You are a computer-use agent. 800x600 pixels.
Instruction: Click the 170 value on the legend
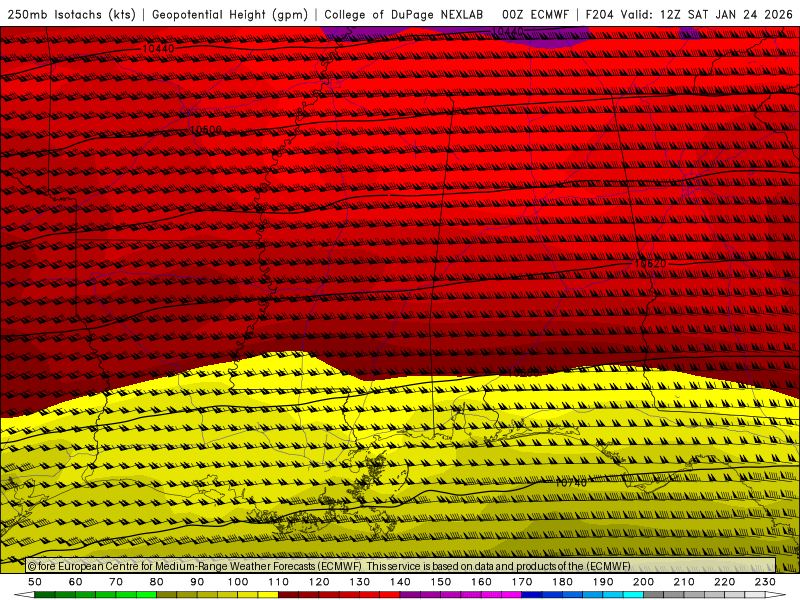521,582
